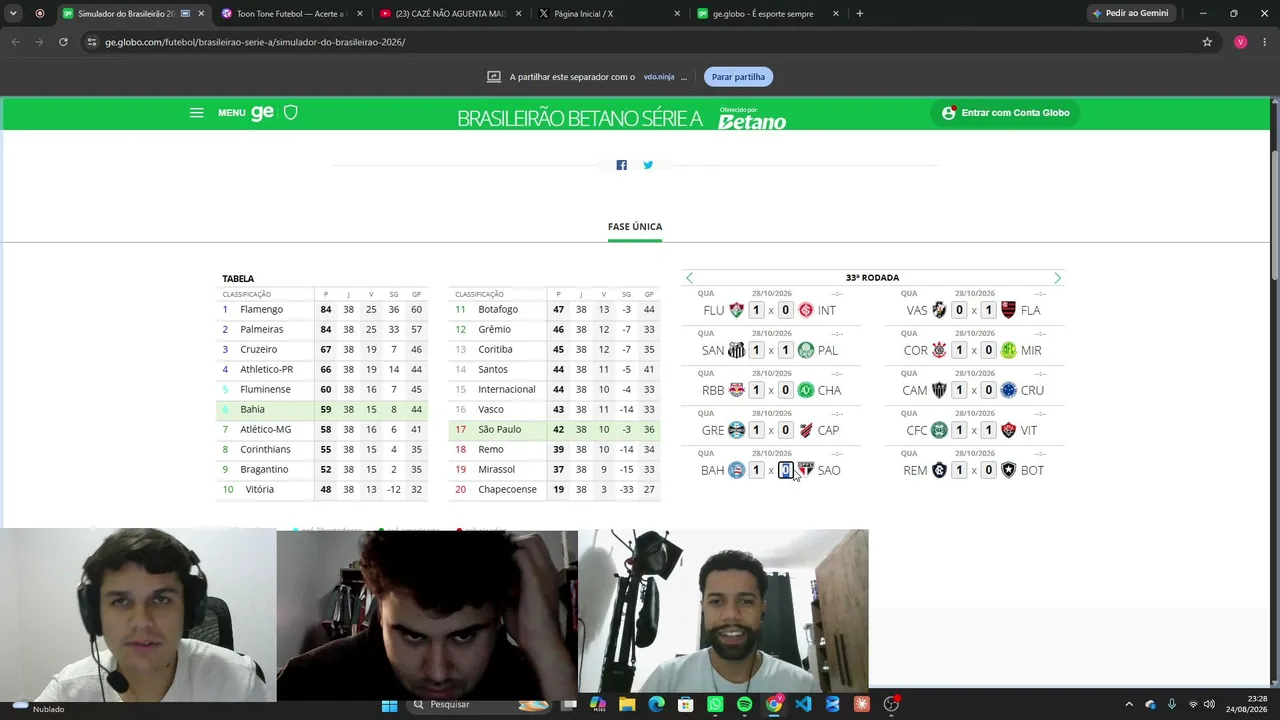Advance to next round with right arrow
This screenshot has width=1280, height=720.
click(x=1057, y=278)
